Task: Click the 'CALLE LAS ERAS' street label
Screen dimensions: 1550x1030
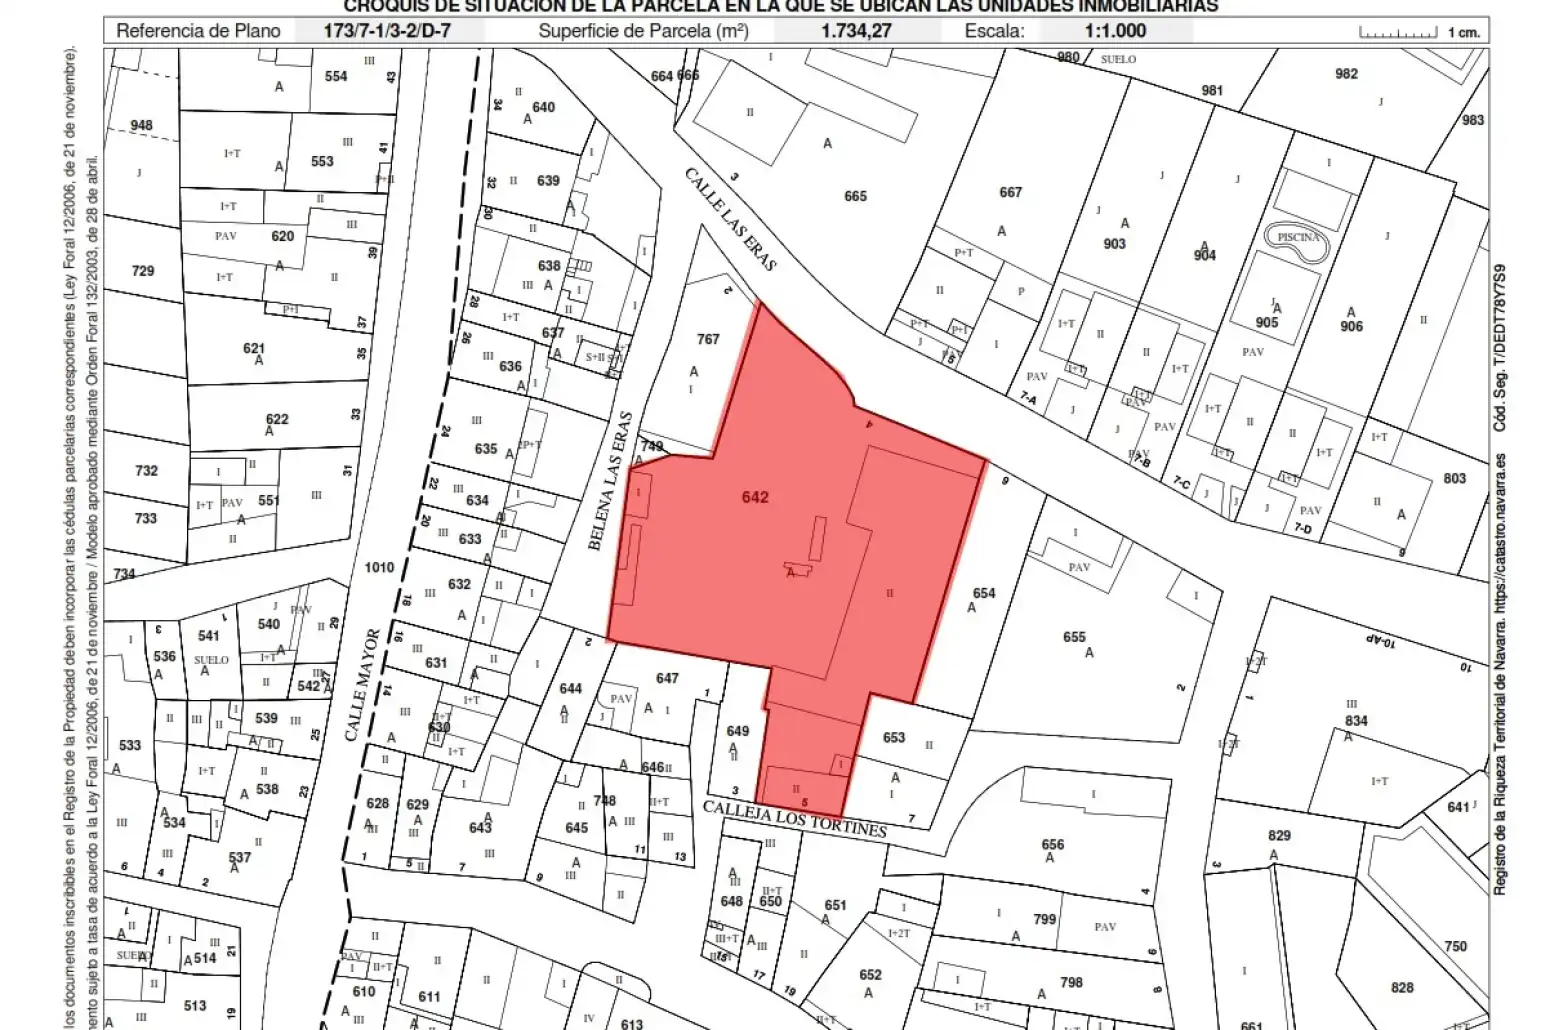Action: (x=730, y=220)
